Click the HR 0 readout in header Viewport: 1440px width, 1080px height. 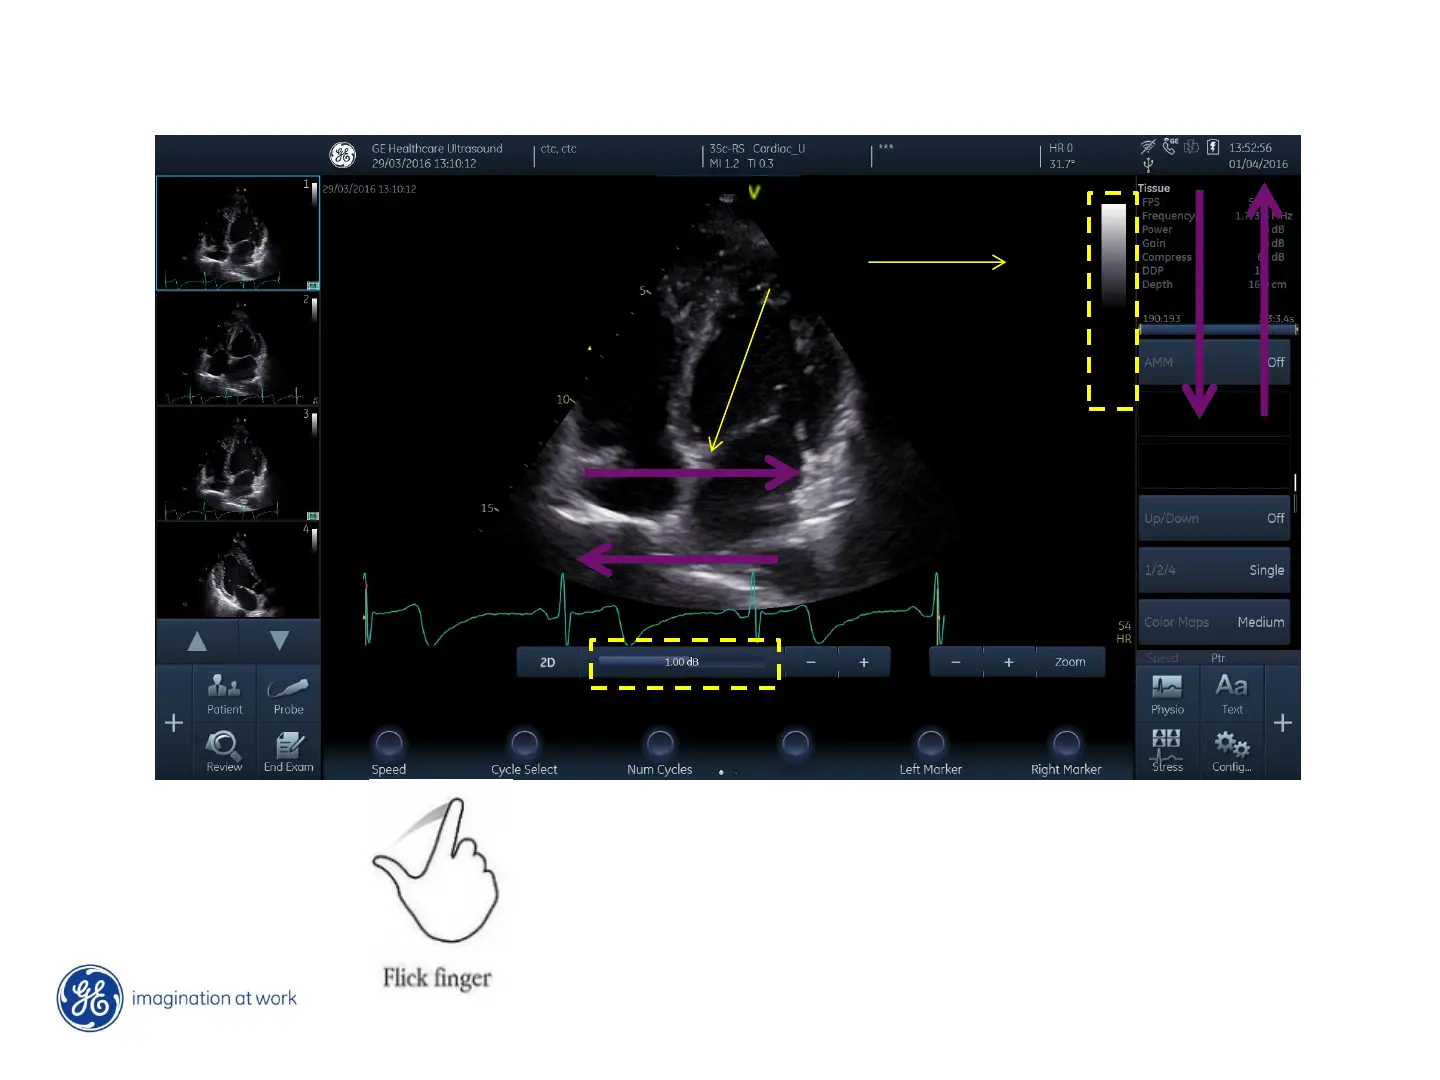pyautogui.click(x=1060, y=148)
